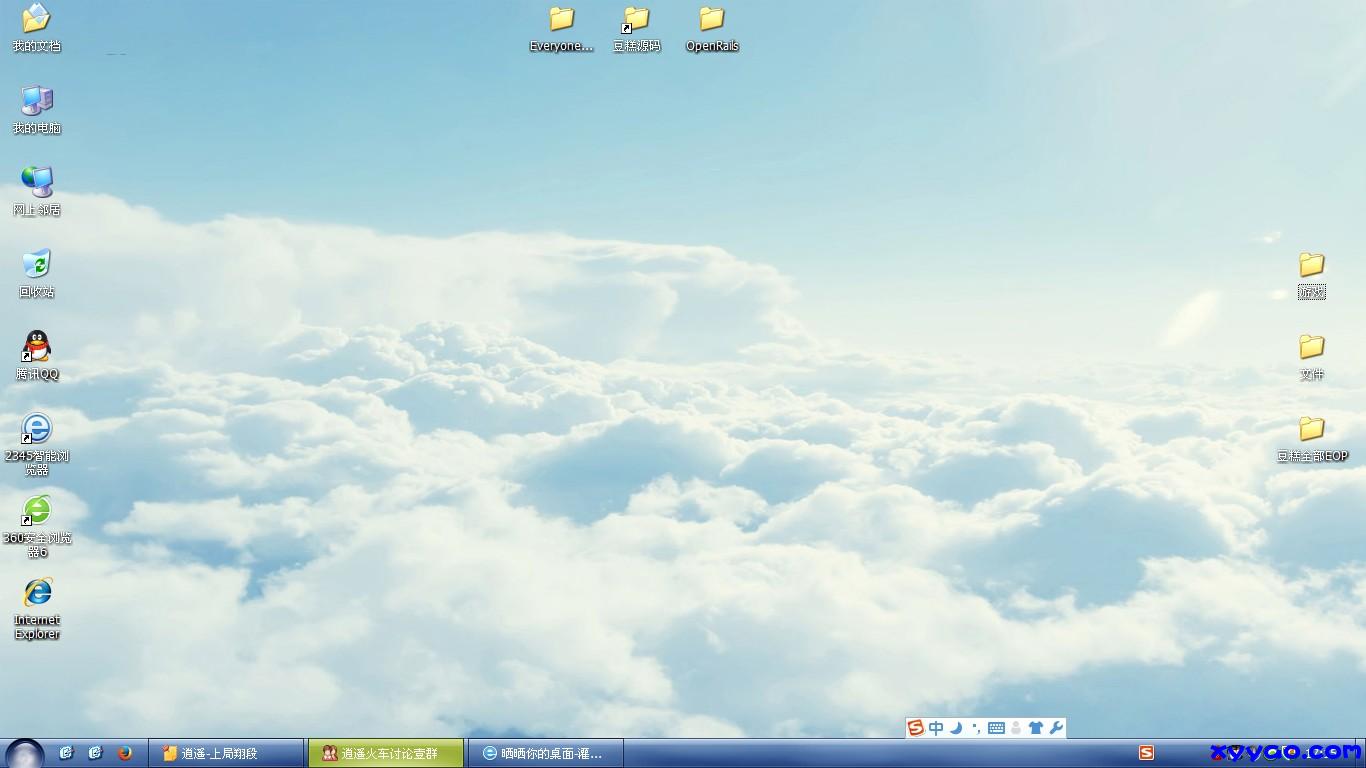Select the 网上邻居 network icon

point(36,184)
